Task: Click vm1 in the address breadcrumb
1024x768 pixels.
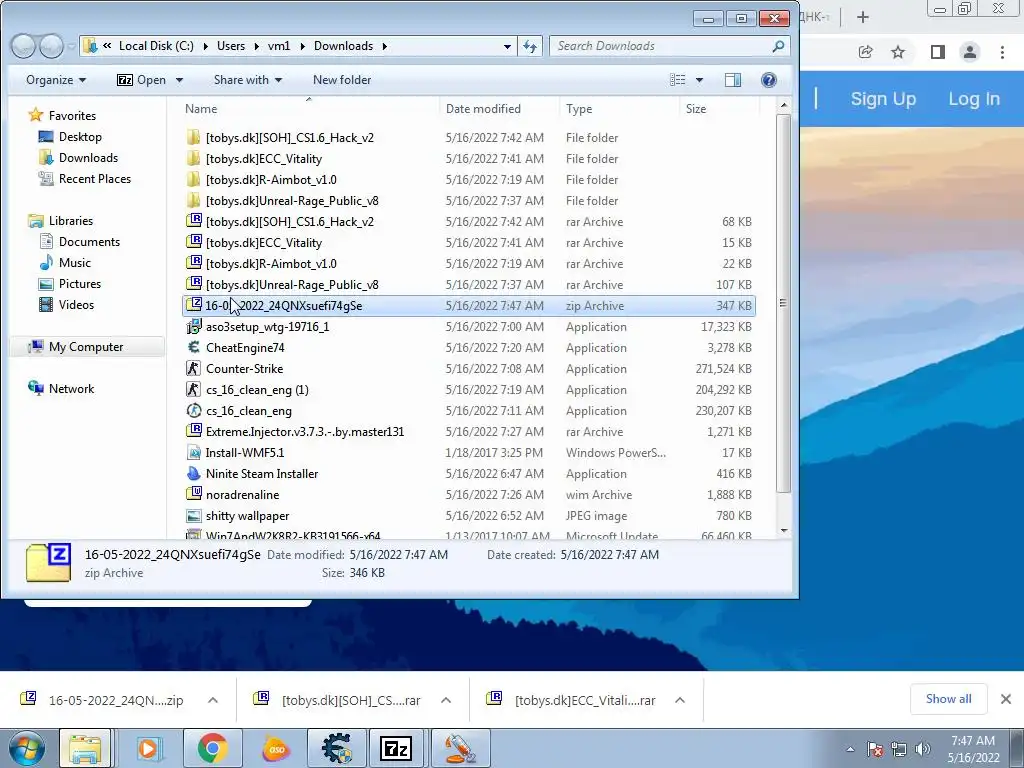Action: [279, 46]
